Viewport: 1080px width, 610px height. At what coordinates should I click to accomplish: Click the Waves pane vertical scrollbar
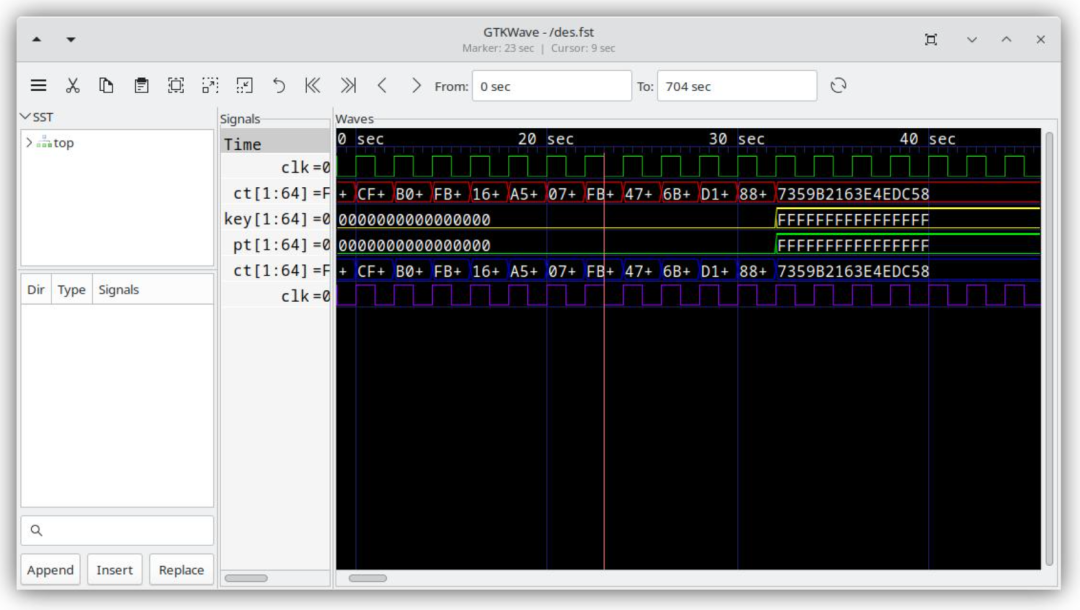tap(1049, 348)
